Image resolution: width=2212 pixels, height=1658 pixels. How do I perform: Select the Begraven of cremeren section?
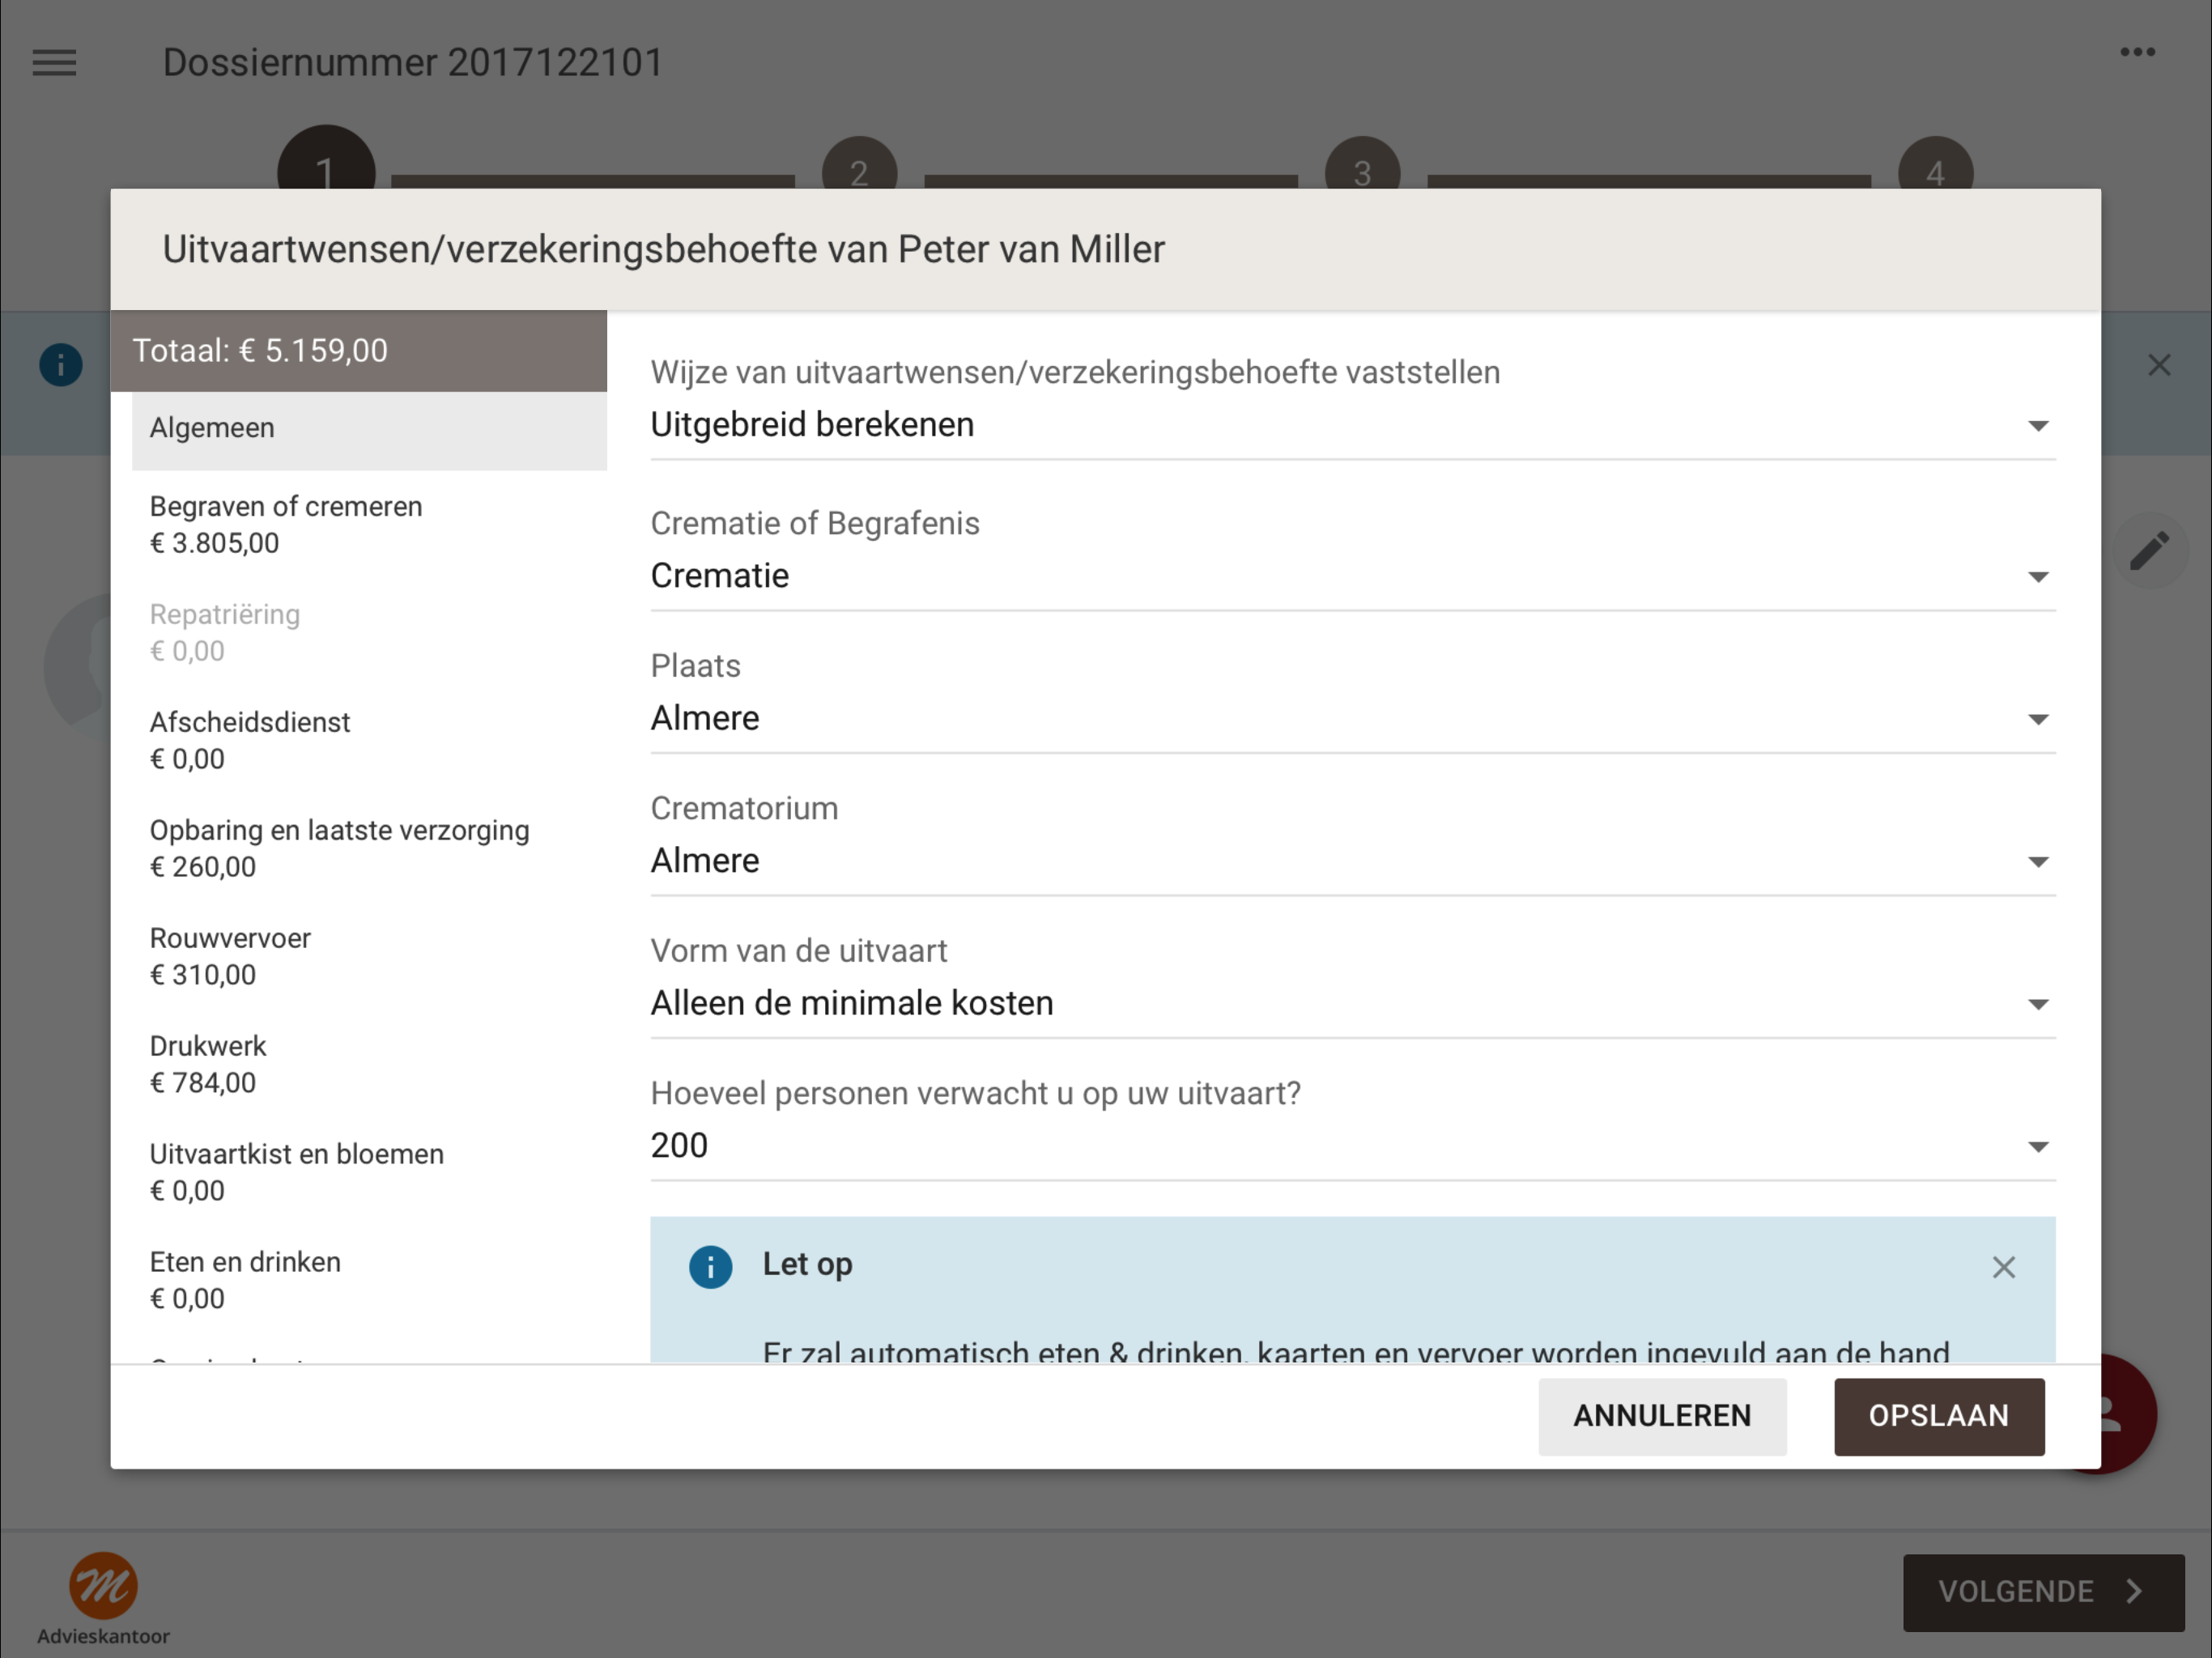[369, 525]
